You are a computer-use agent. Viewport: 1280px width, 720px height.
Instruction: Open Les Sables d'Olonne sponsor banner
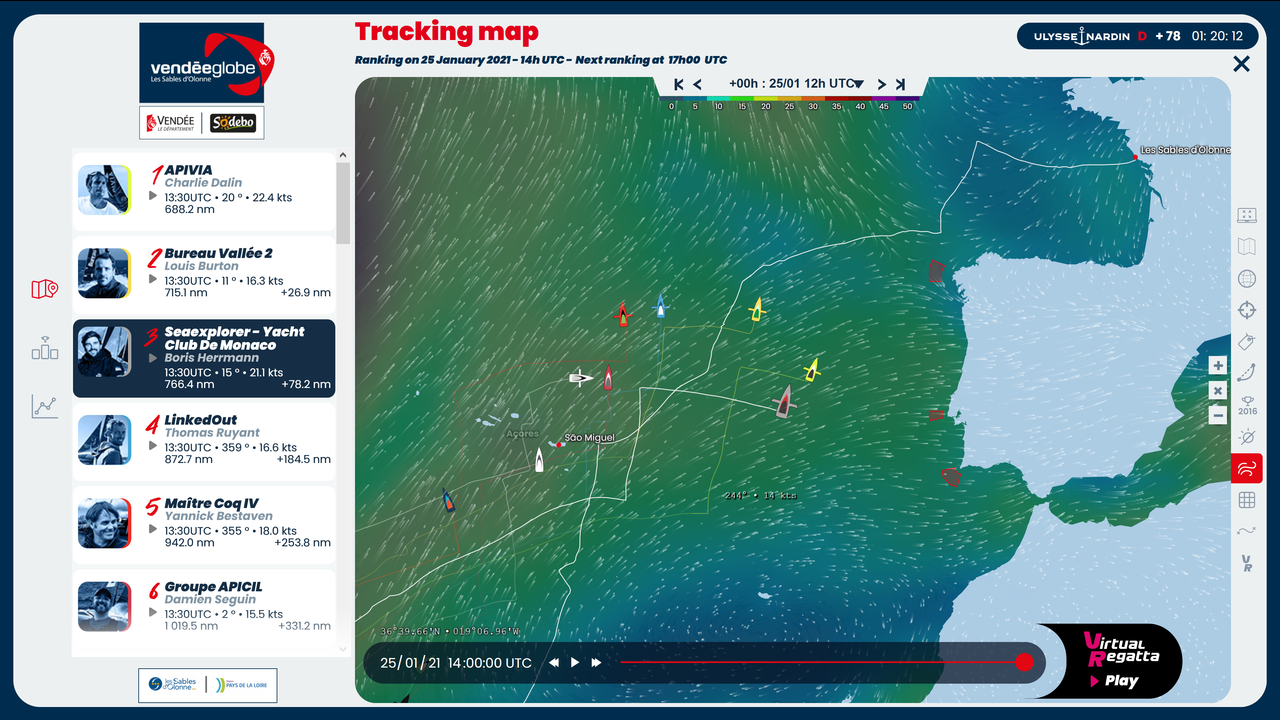(x=207, y=685)
